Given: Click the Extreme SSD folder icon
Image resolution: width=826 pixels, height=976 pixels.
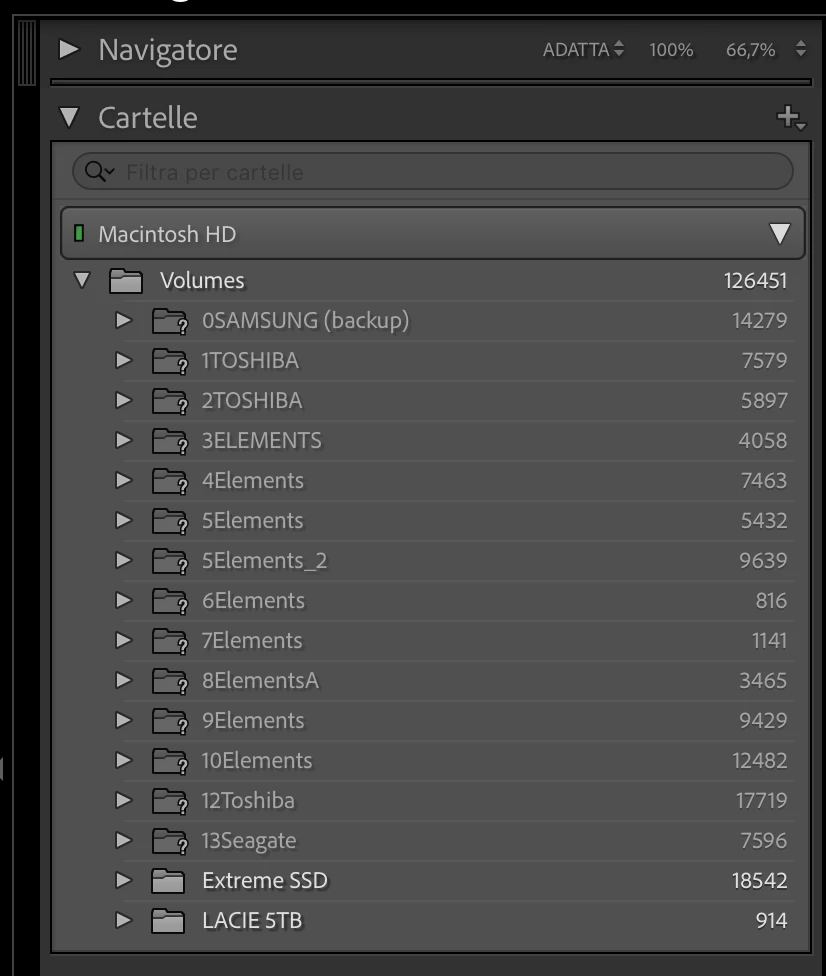Looking at the screenshot, I should [x=168, y=881].
